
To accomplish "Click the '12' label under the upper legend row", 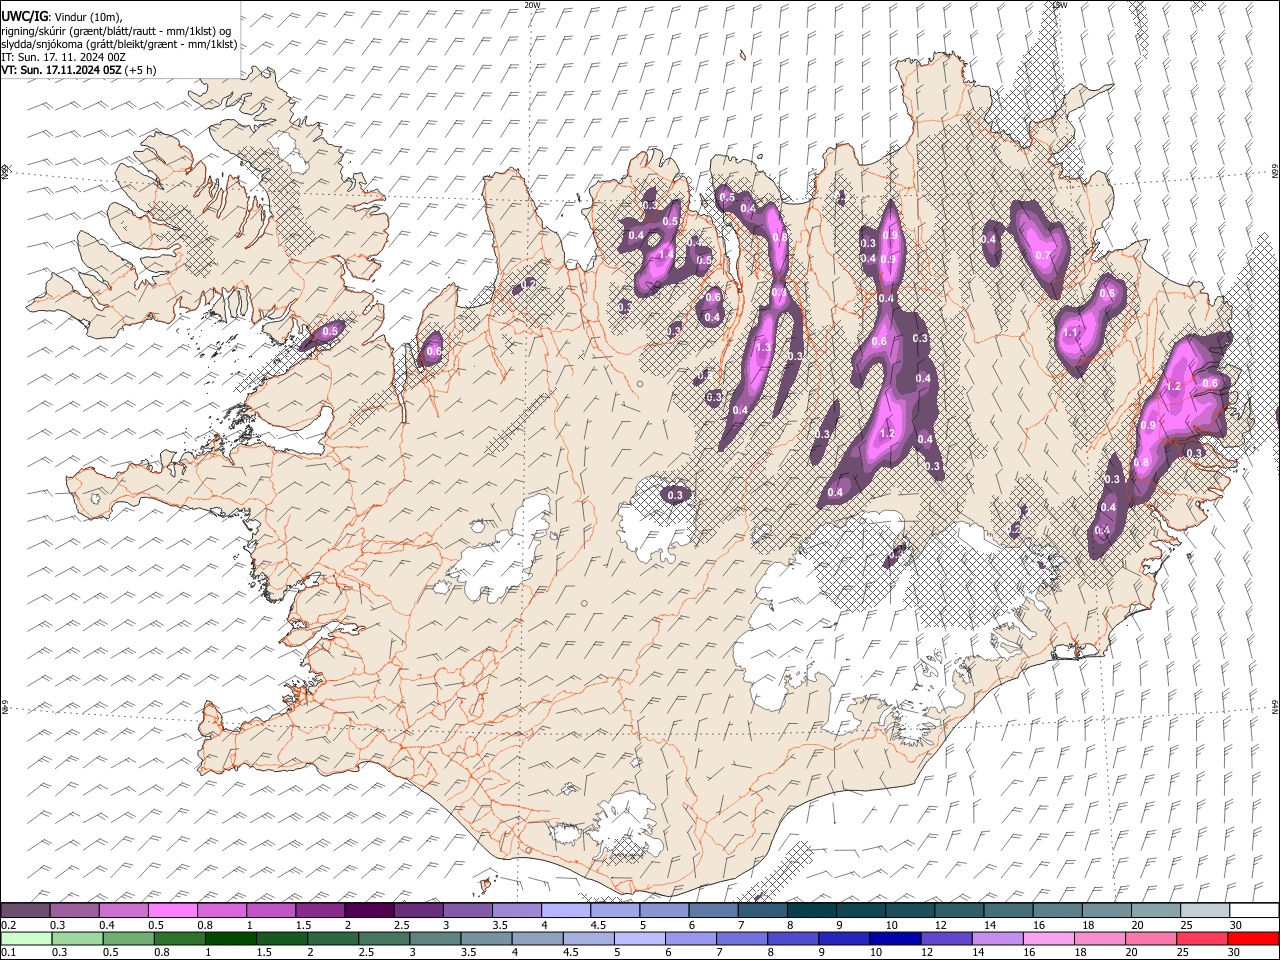I will (941, 924).
